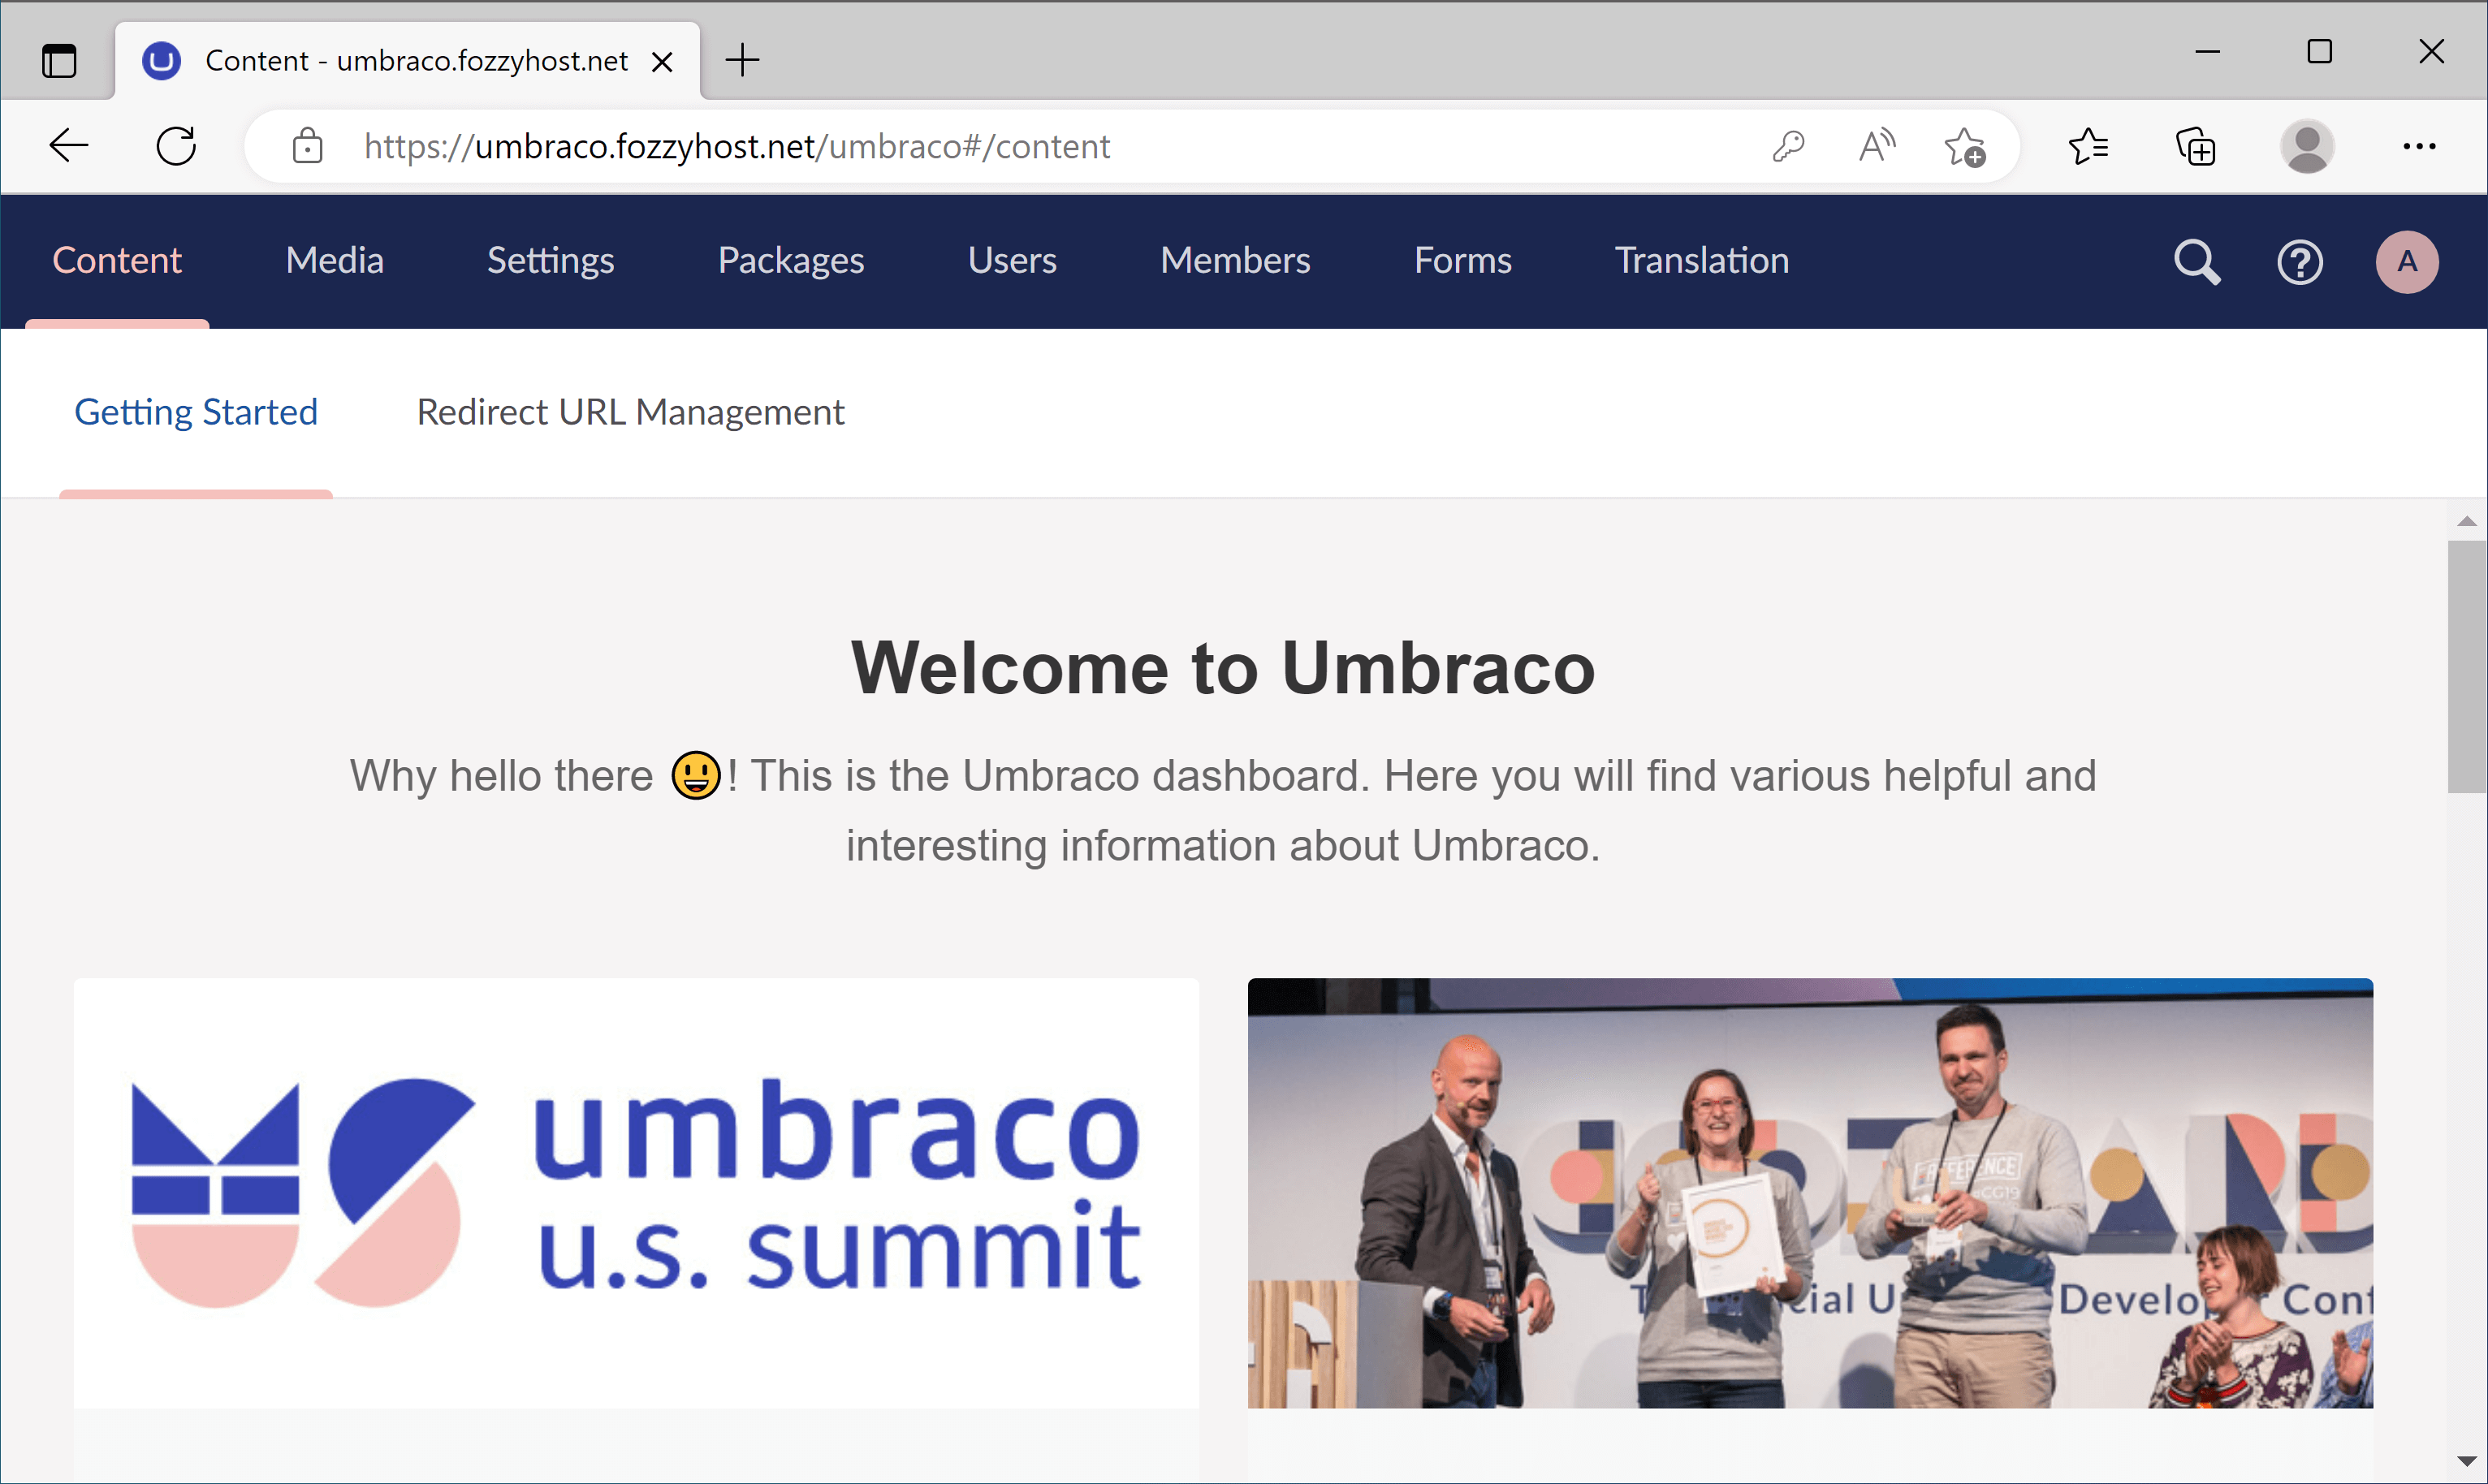
Task: Open saved password key icon
Action: (1788, 146)
